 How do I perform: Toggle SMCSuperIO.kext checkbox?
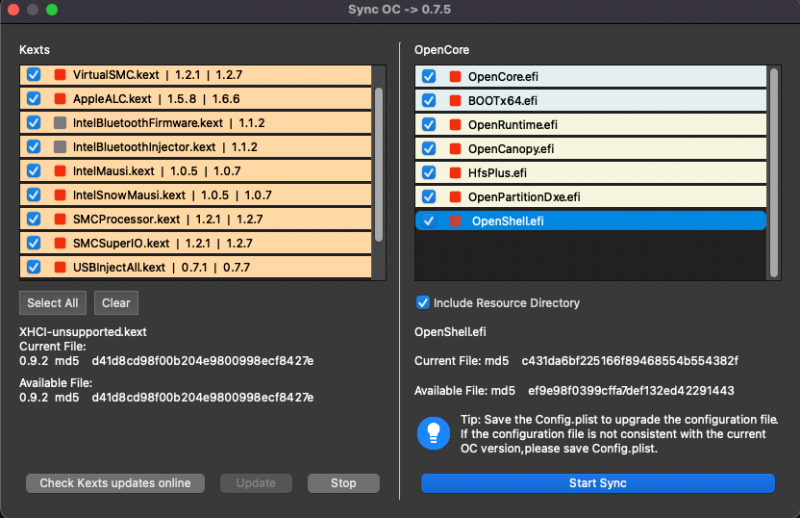[x=34, y=243]
